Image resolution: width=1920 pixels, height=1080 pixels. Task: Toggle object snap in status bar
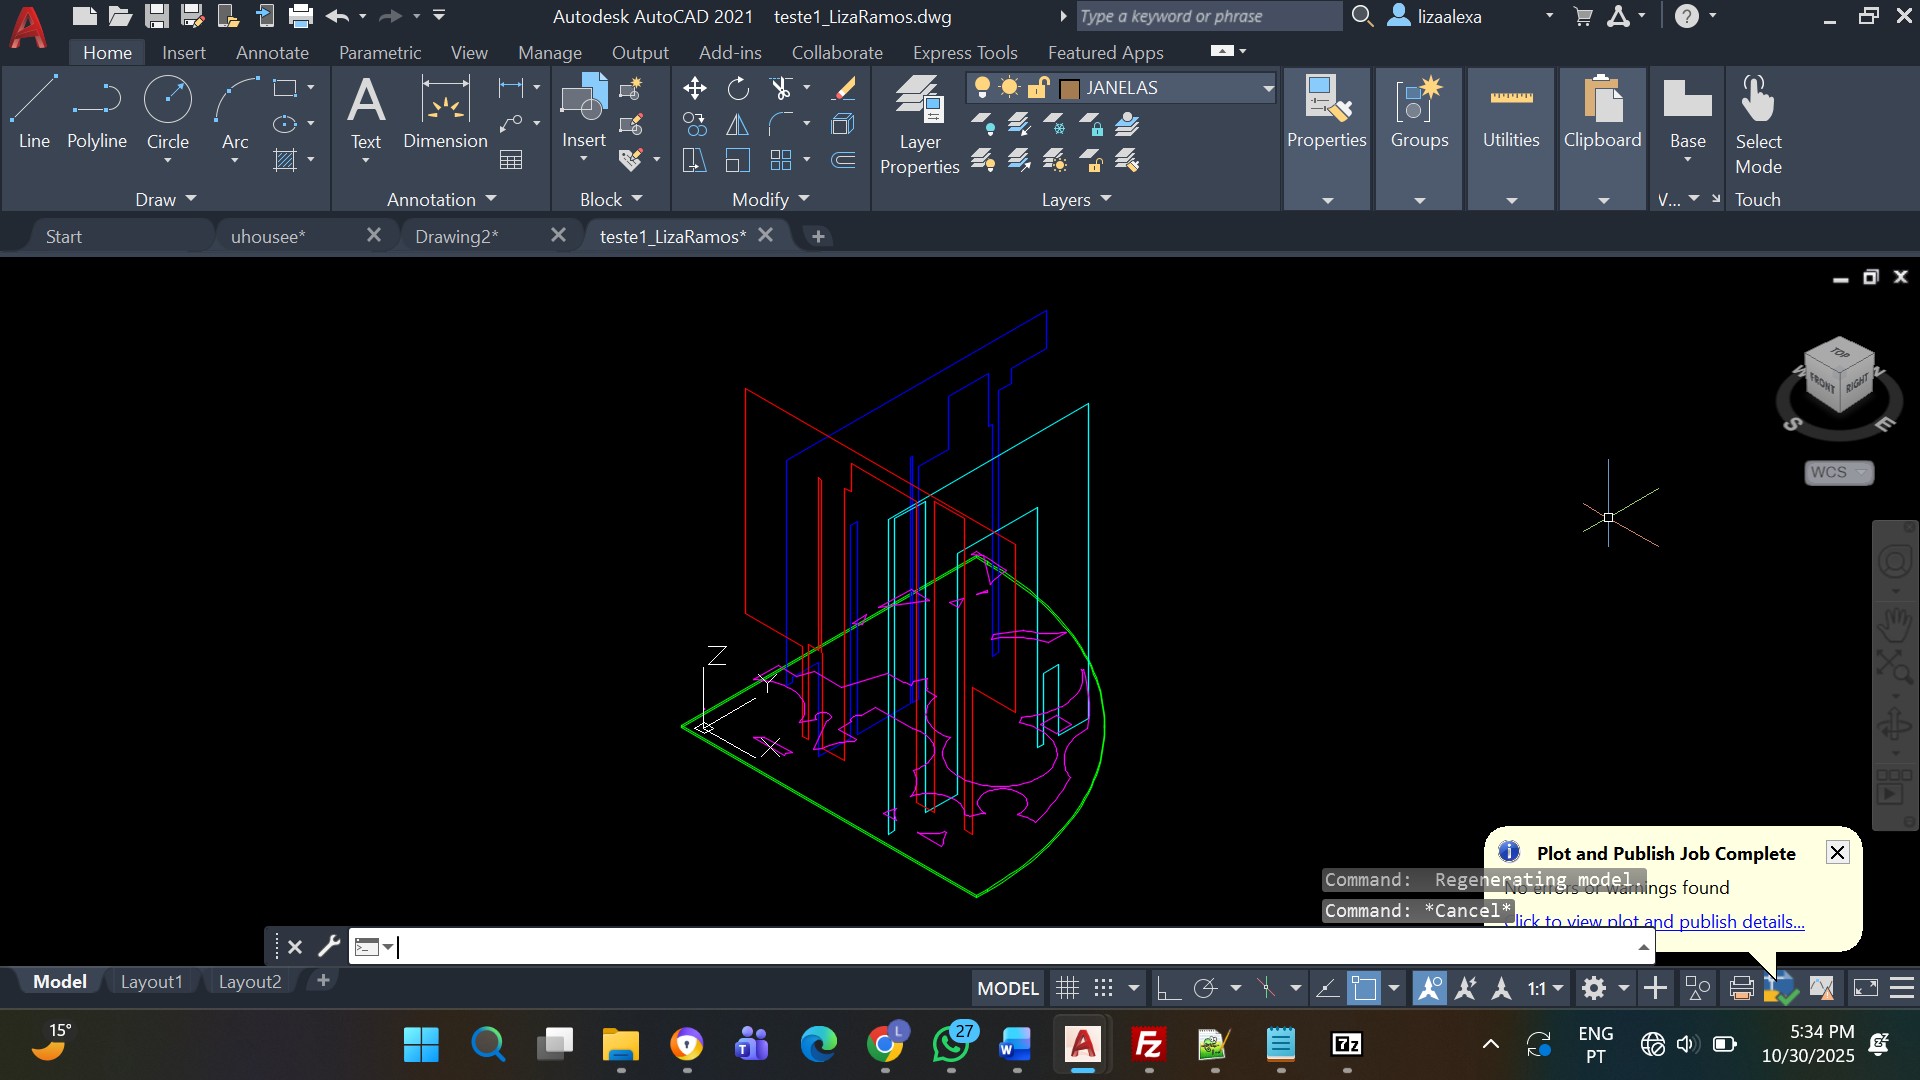(1364, 989)
